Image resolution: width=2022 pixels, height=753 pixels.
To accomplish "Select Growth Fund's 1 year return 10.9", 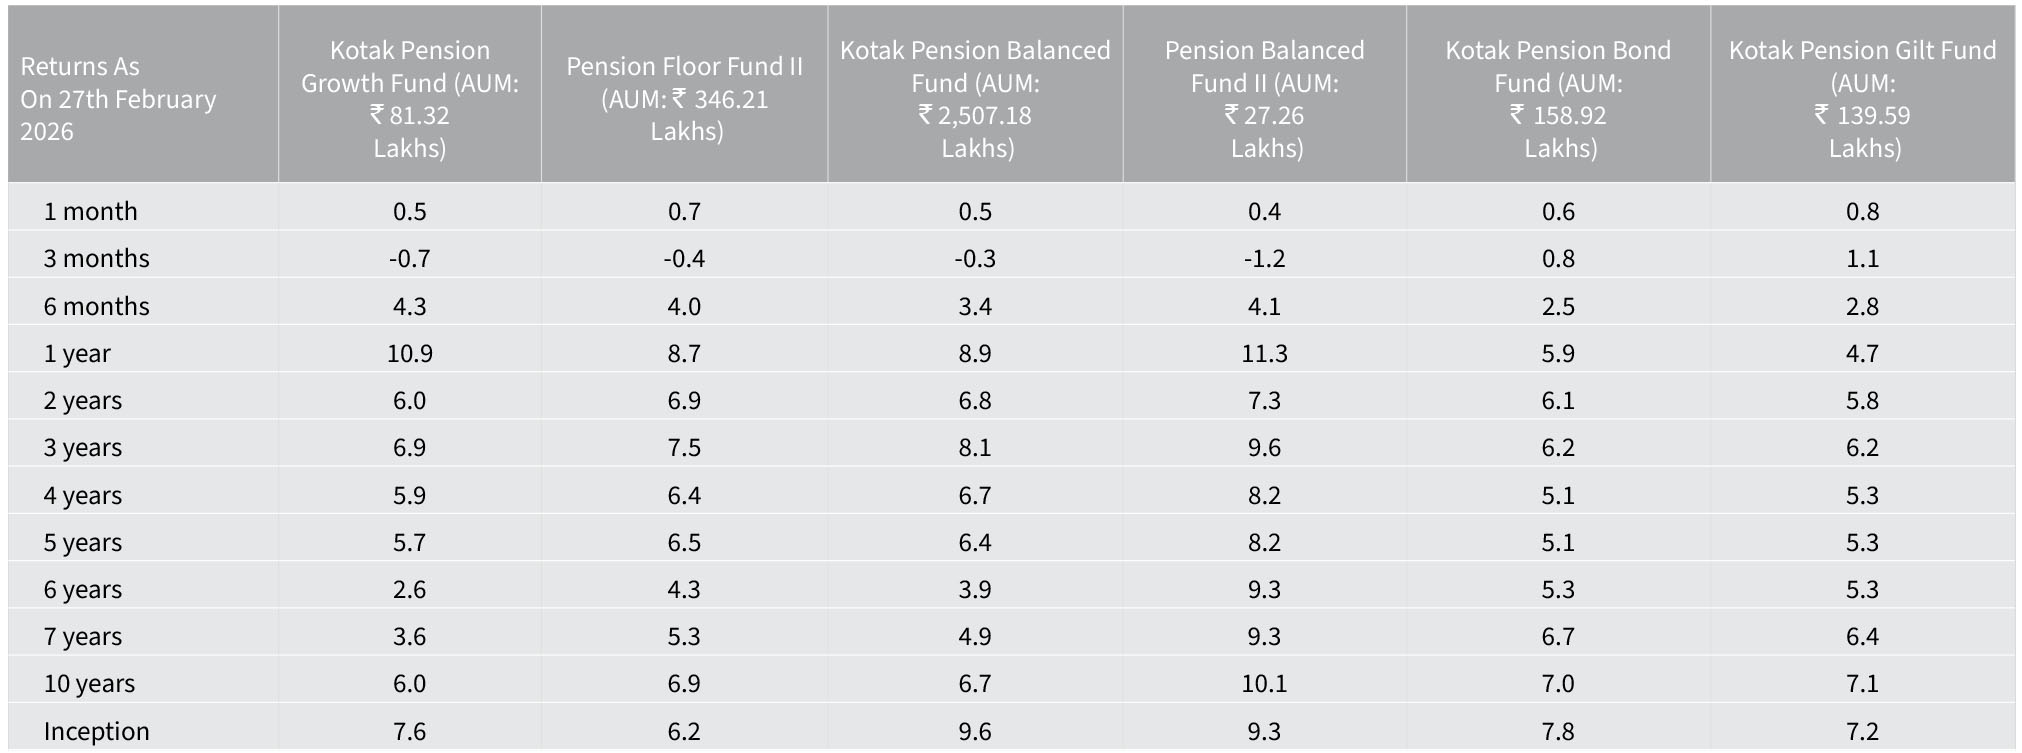I will [x=410, y=353].
